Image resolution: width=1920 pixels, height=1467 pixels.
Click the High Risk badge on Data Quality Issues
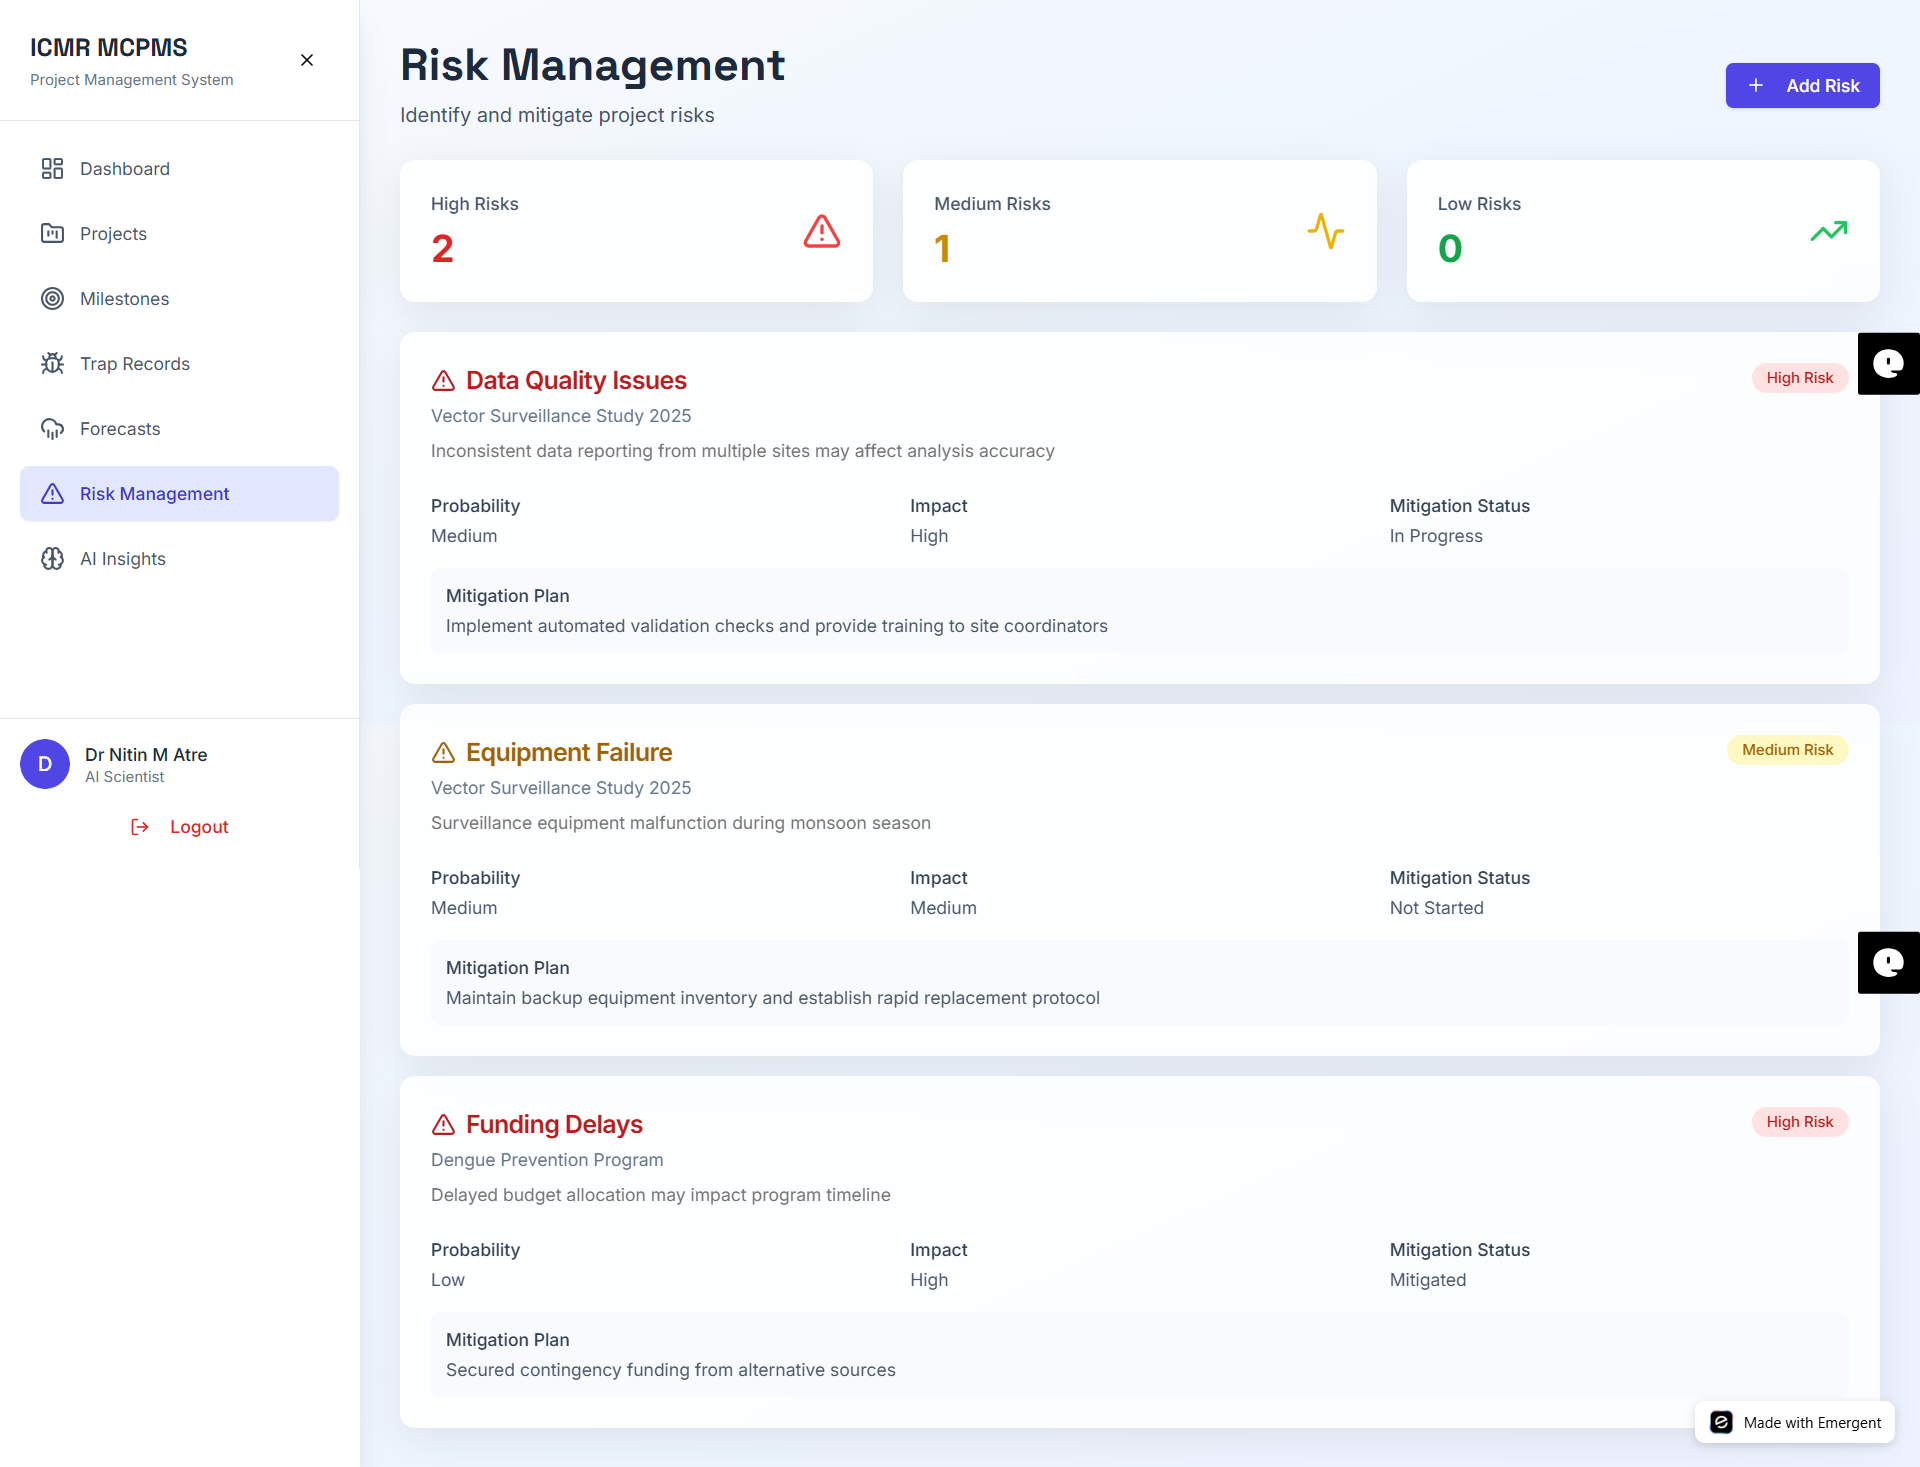[x=1799, y=378]
